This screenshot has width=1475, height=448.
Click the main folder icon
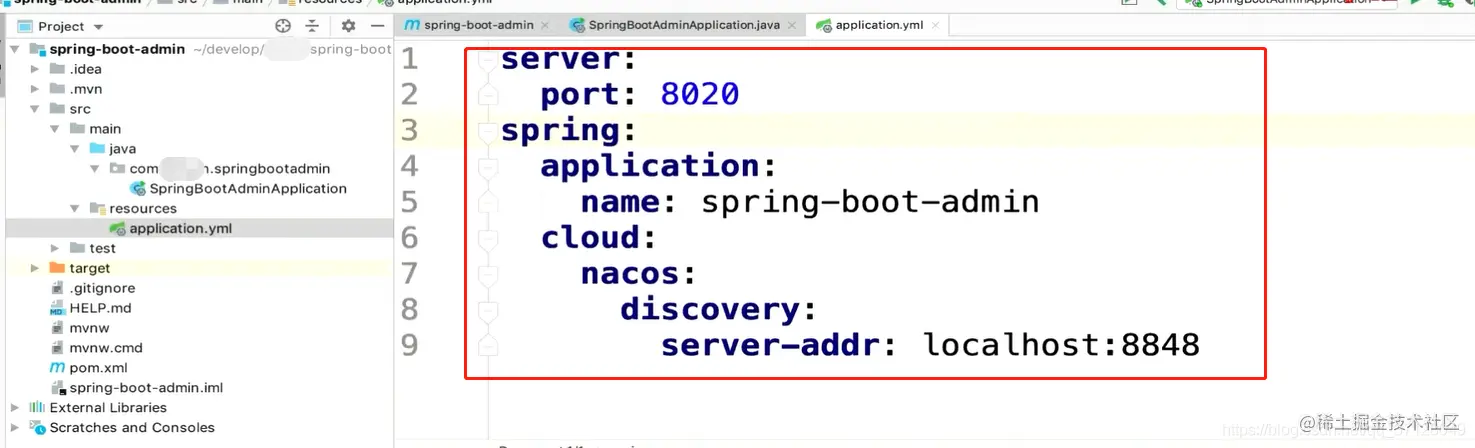(x=77, y=129)
